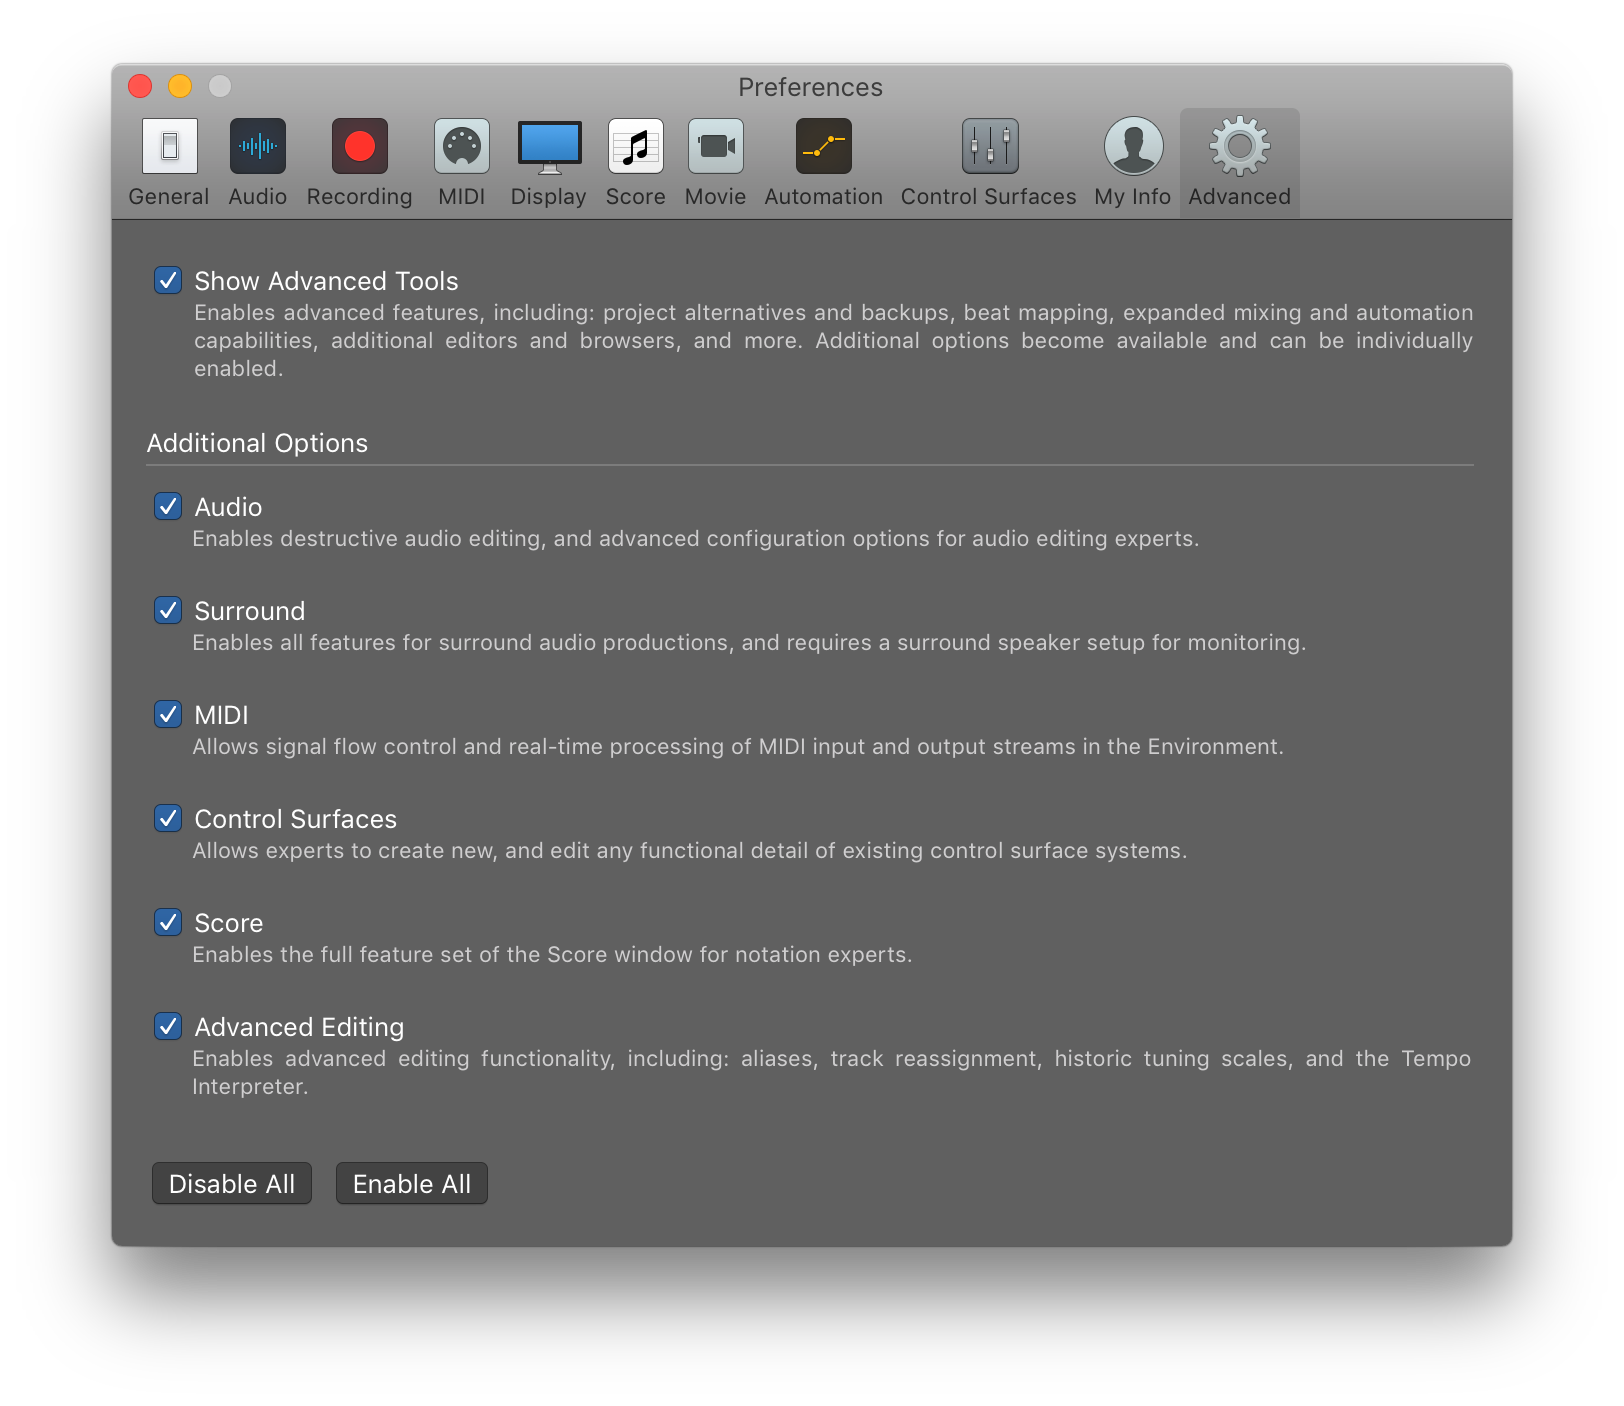This screenshot has width=1624, height=1406.
Task: Open the Automation preferences icon
Action: click(824, 146)
